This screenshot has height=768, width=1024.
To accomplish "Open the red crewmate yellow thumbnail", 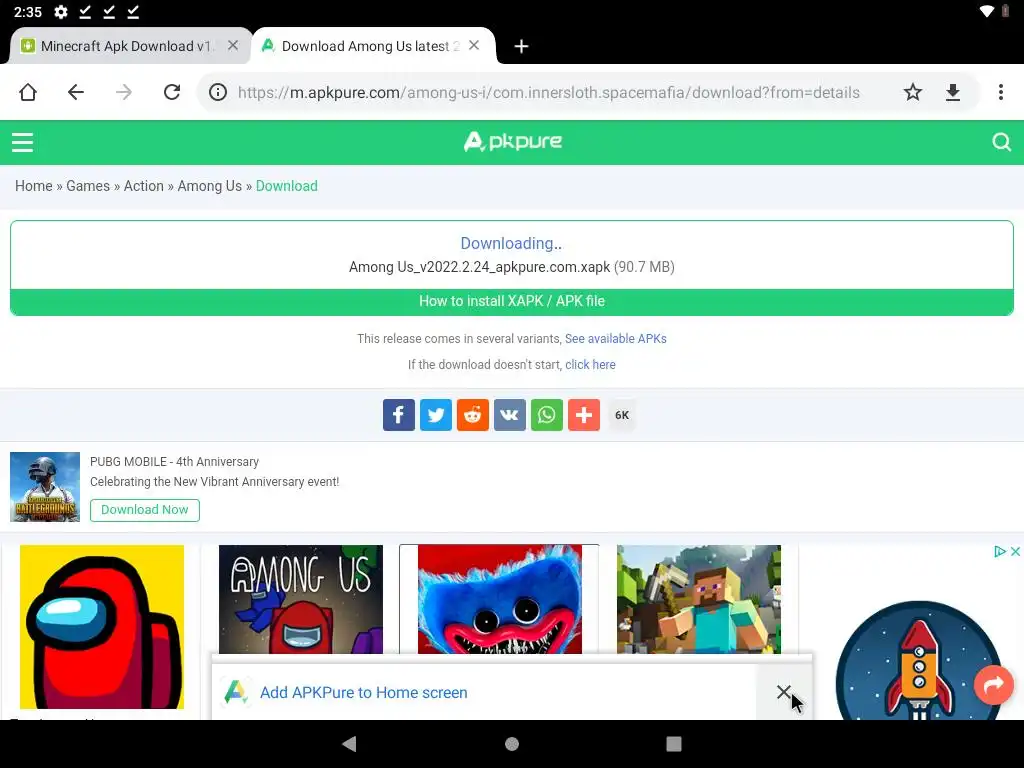I will pos(102,626).
